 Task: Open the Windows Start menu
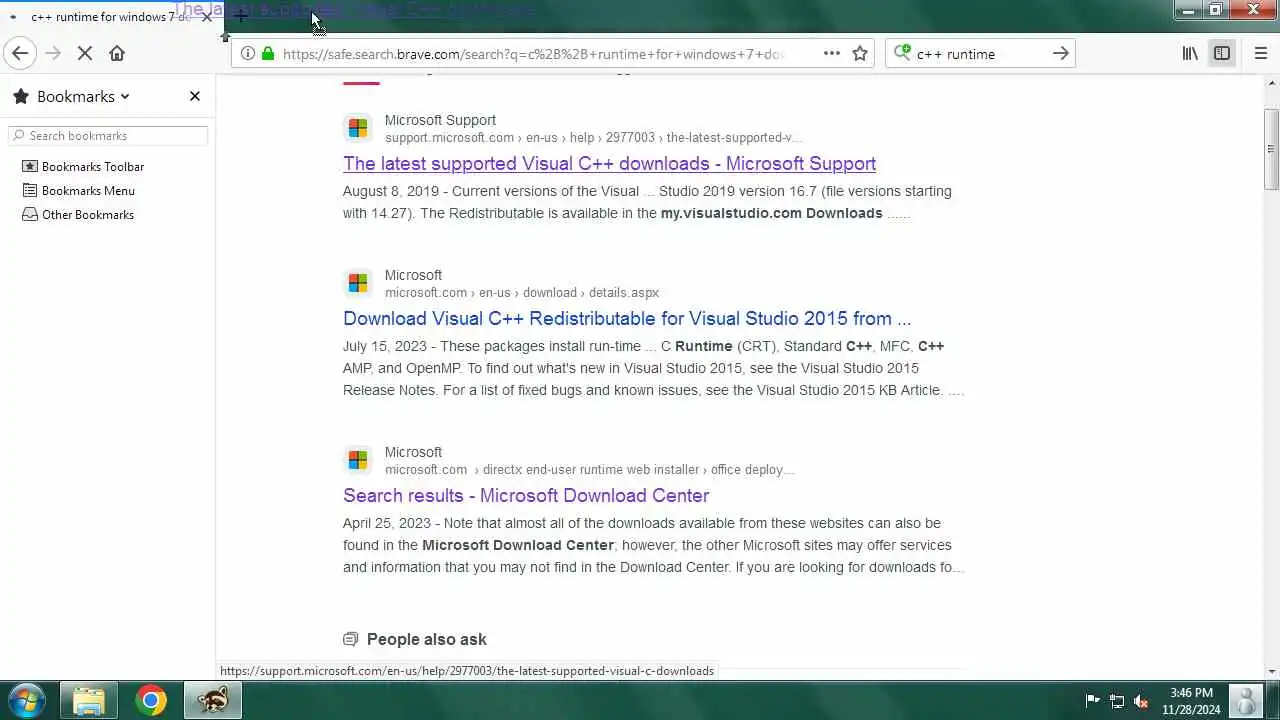coord(27,700)
